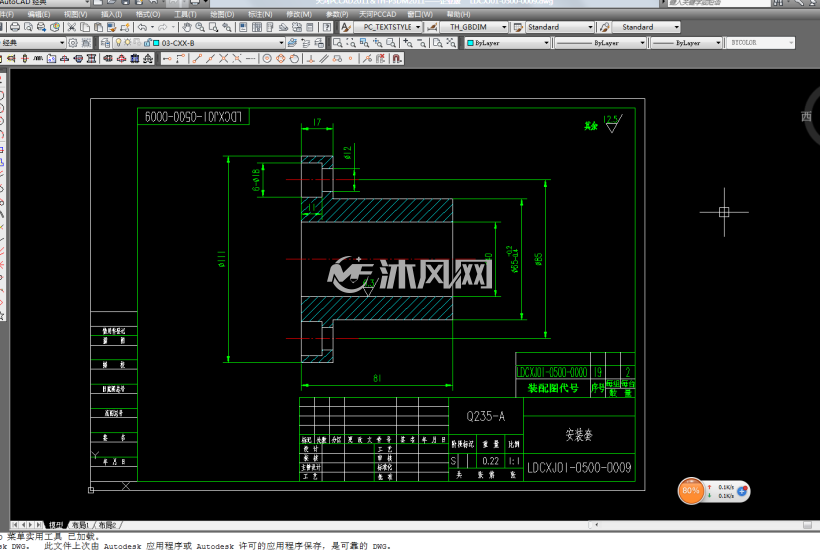Toggle the layer lock padlock icon
Image resolution: width=820 pixels, height=550 pixels.
(x=147, y=42)
